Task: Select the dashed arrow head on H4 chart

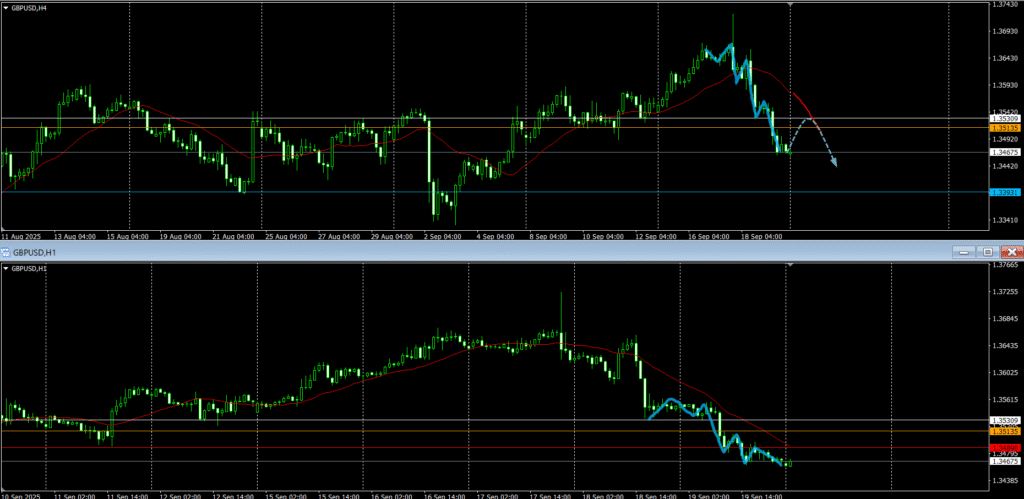Action: 833,163
